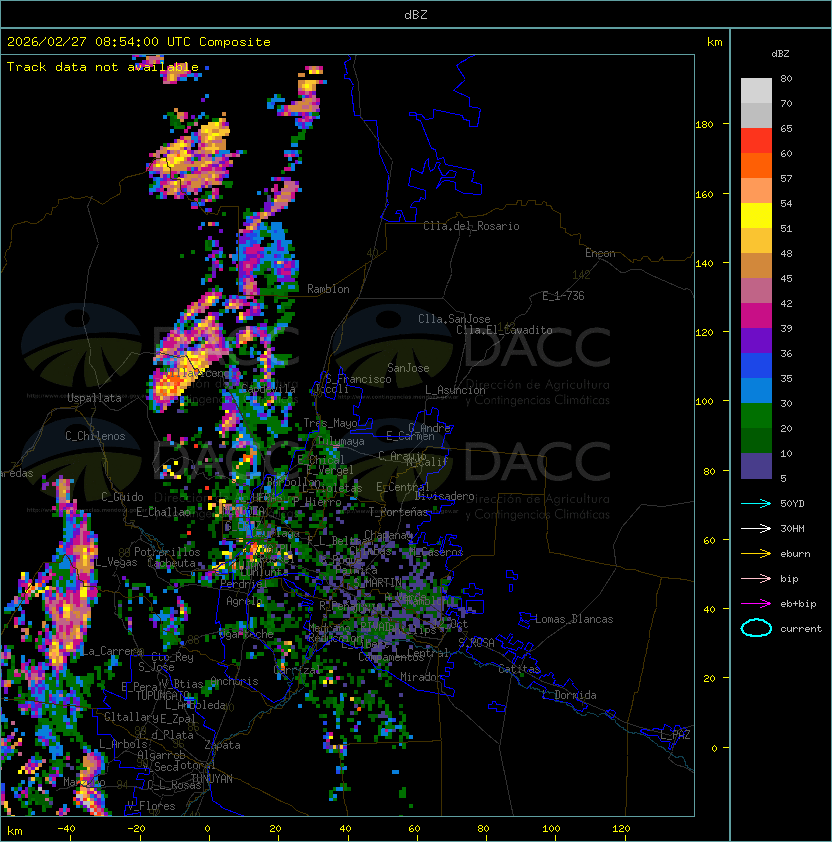Screen dimensions: 832x842
Task: Select the red legend swatch near 65
Action: click(756, 141)
